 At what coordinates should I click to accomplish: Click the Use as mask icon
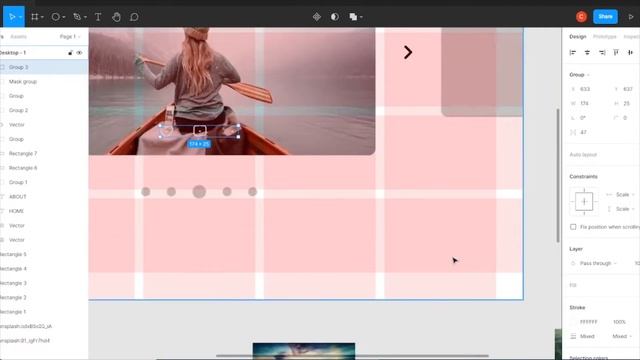pyautogui.click(x=335, y=17)
